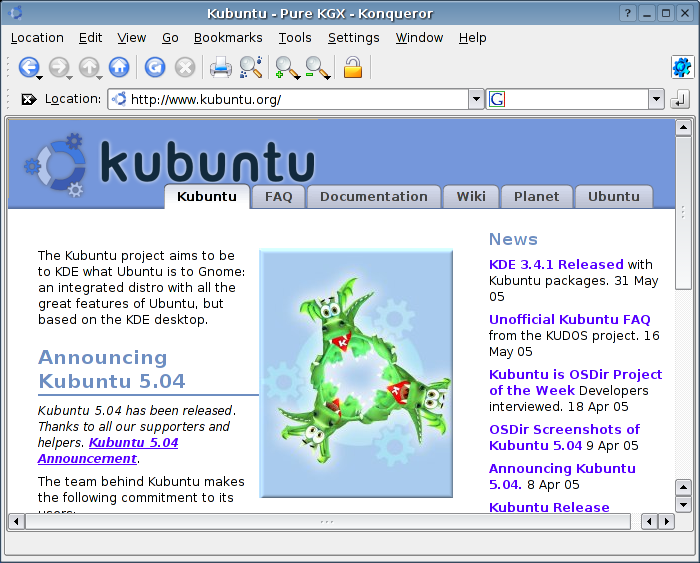
Task: Open the Edit menu
Action: 91,38
